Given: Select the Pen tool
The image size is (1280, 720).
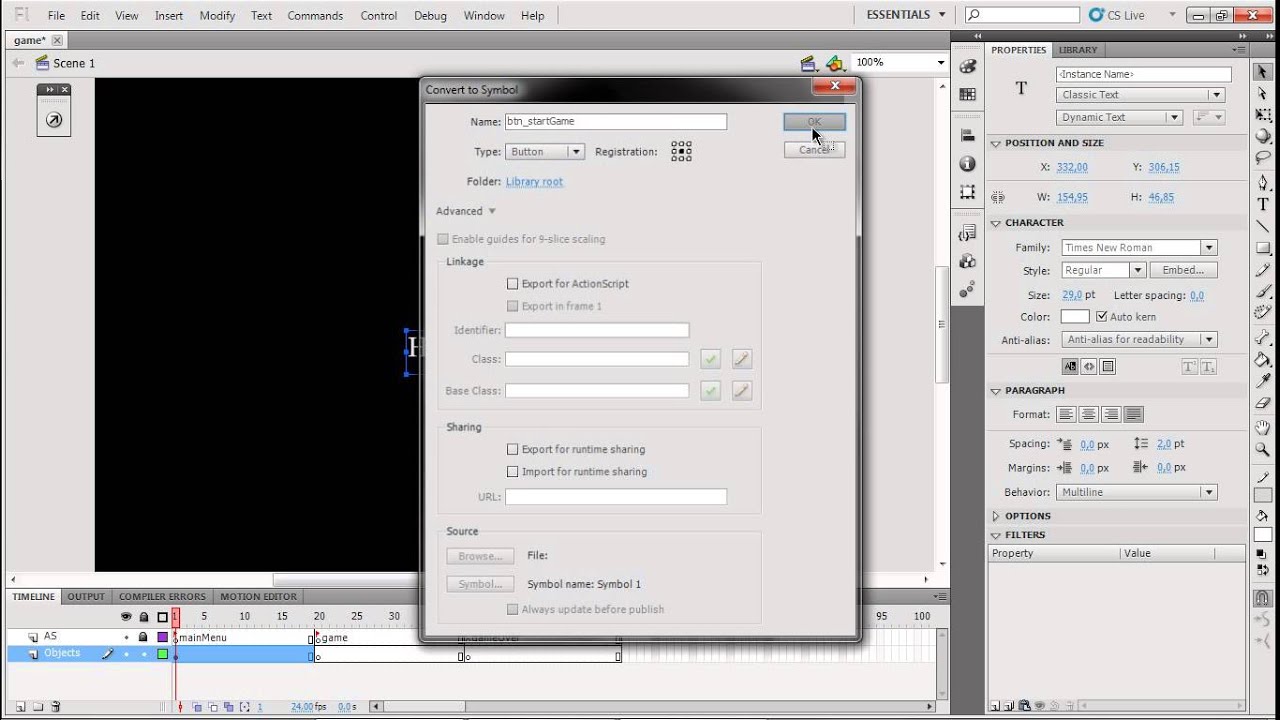Looking at the screenshot, I should (x=1263, y=183).
